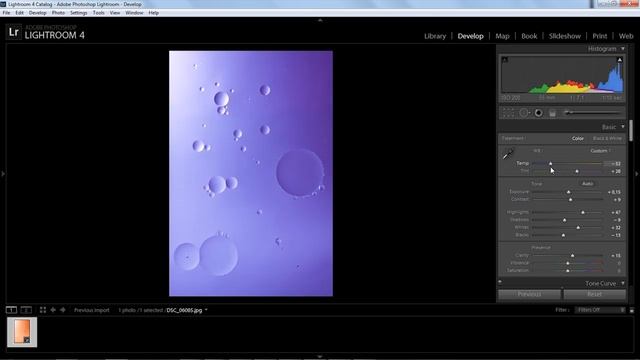Viewport: 640px width, 360px height.
Task: Toggle the filter lock switch icon
Action: tap(632, 311)
